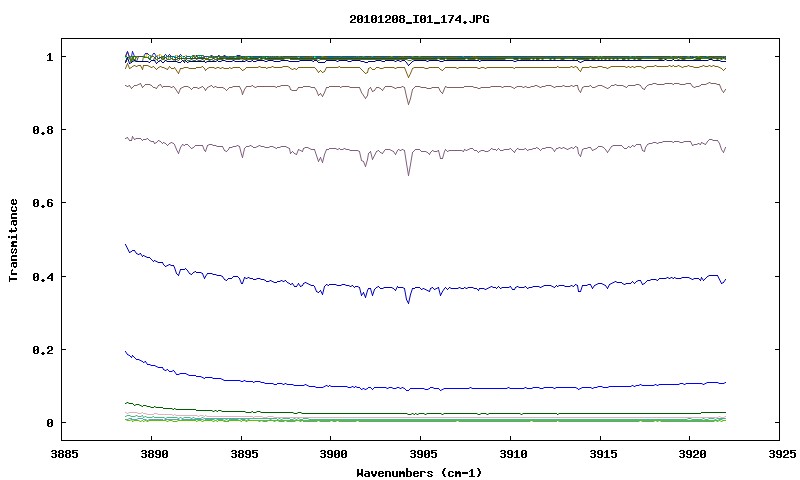The width and height of the screenshot is (800, 480).
Task: Click the x-axis tick label 3920
Action: pyautogui.click(x=691, y=454)
